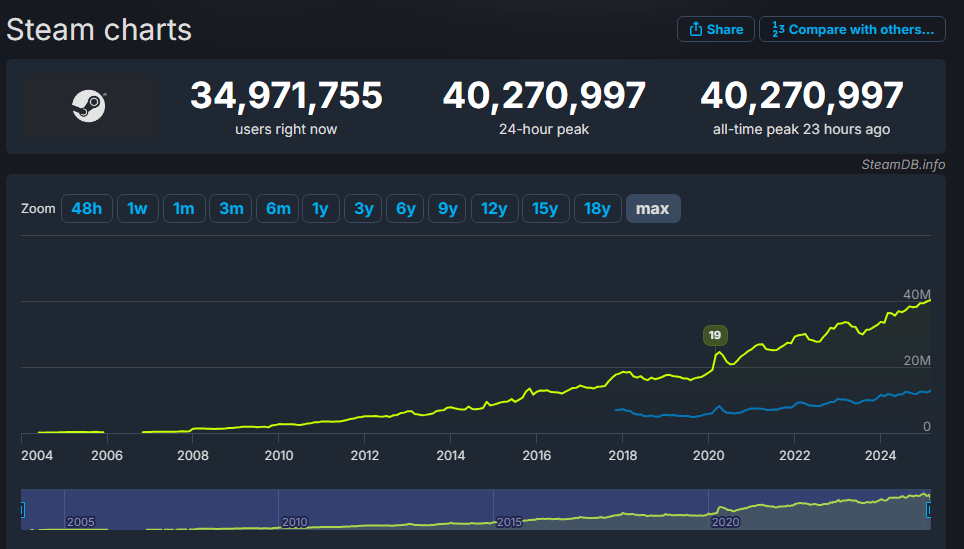Set zoom to 9y
This screenshot has height=549, width=964.
point(447,208)
